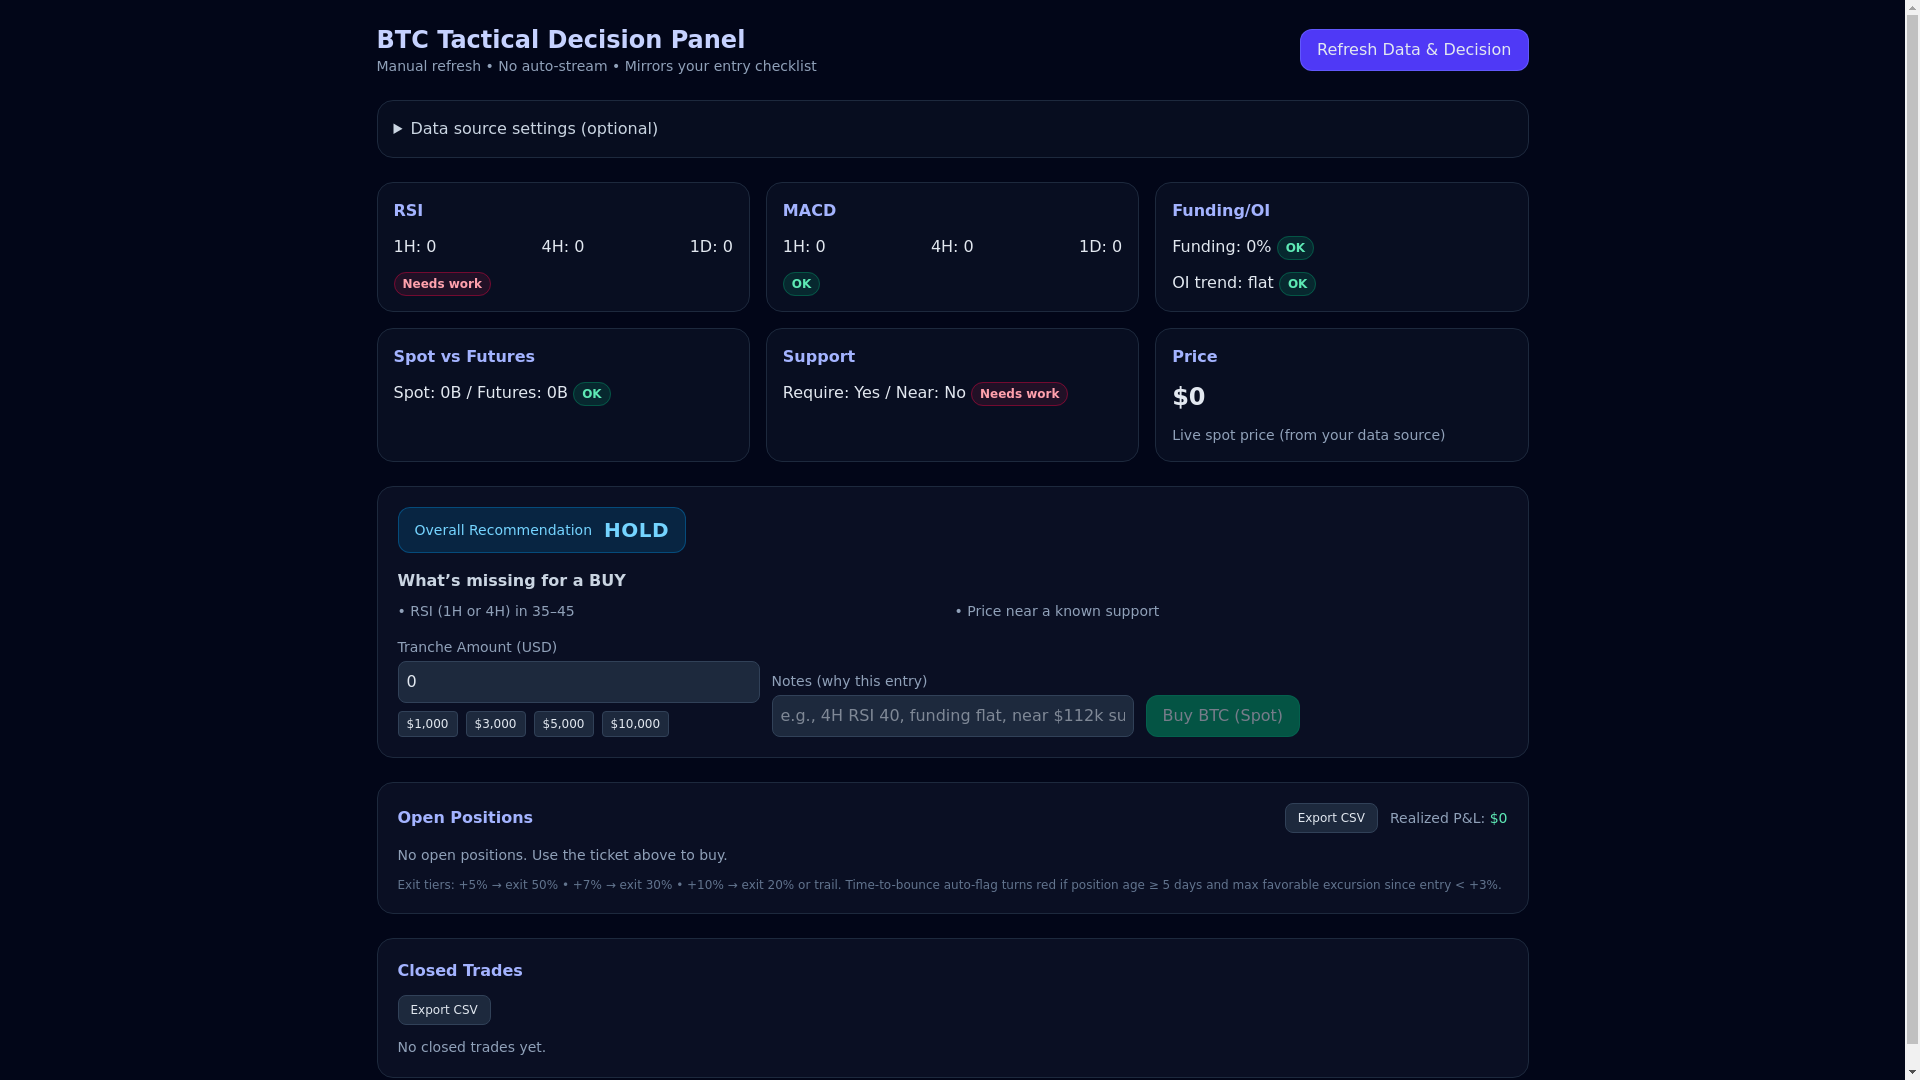This screenshot has height=1080, width=1920.
Task: Click 'What's missing for a BUY' heading
Action: pyautogui.click(x=511, y=581)
